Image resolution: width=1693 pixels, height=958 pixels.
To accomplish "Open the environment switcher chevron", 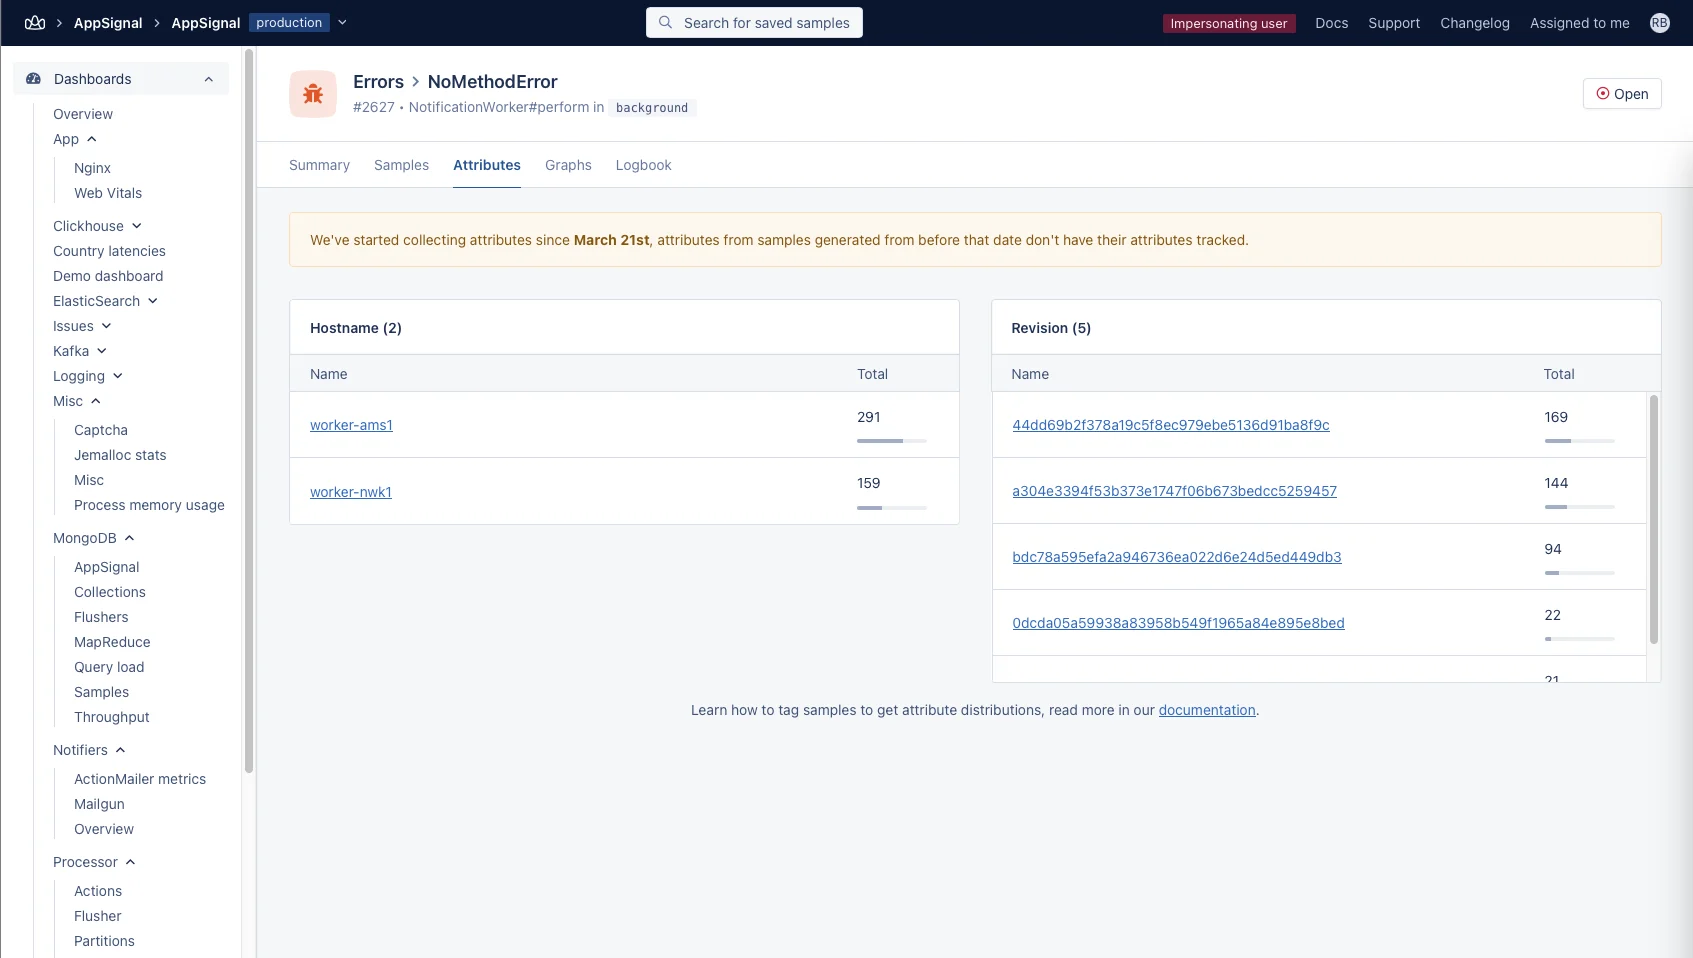I will [x=342, y=22].
